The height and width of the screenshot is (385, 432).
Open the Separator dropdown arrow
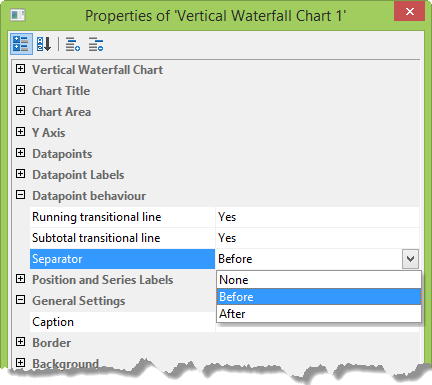pyautogui.click(x=410, y=259)
